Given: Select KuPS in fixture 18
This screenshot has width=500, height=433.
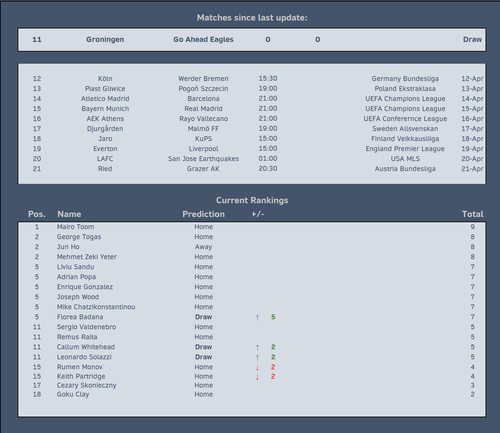Looking at the screenshot, I should (x=203, y=139).
